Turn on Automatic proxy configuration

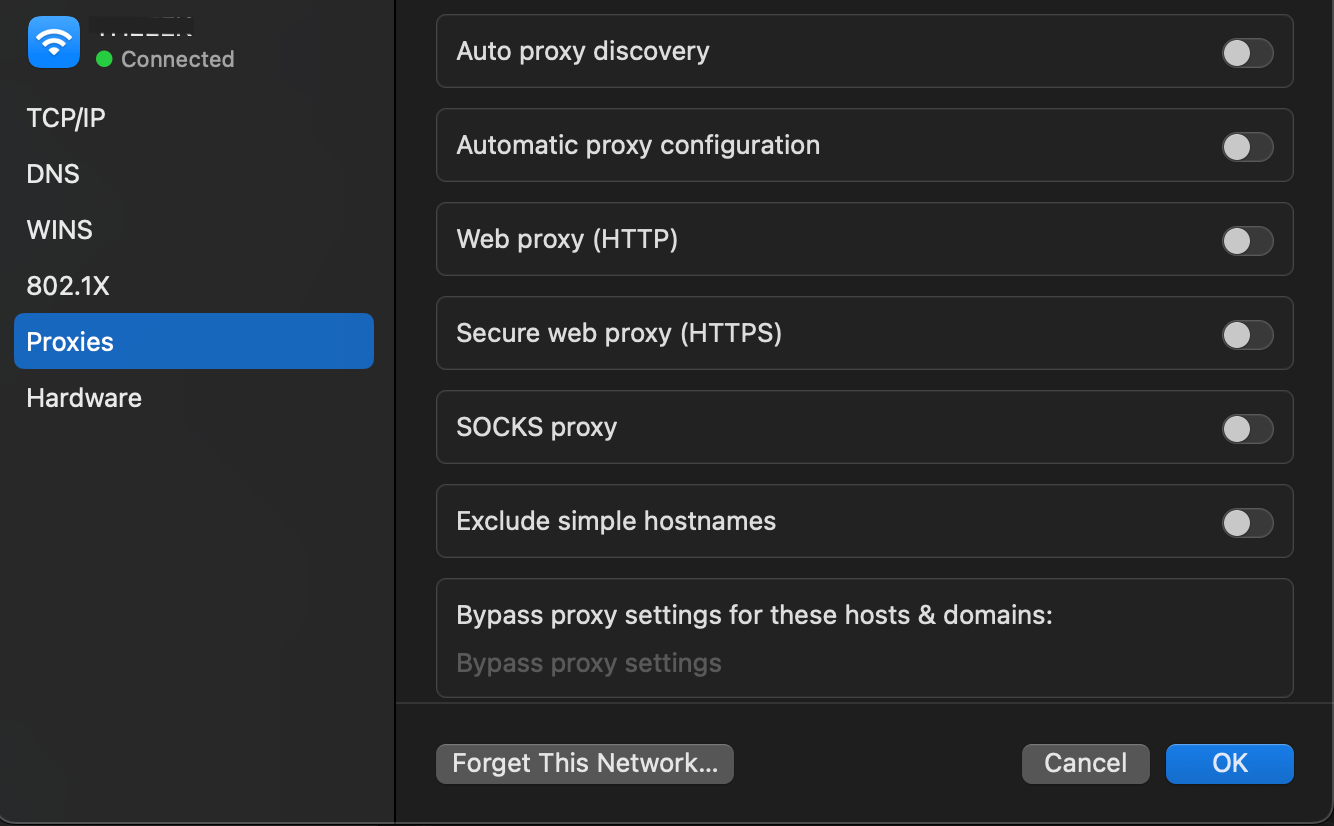pyautogui.click(x=1247, y=146)
